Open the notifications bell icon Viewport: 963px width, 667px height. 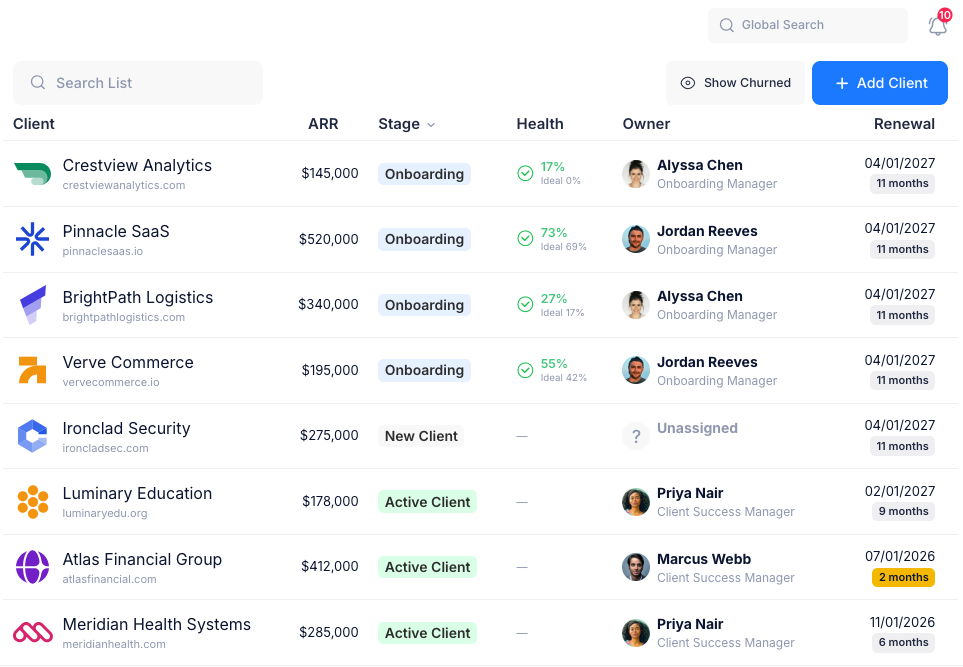937,26
